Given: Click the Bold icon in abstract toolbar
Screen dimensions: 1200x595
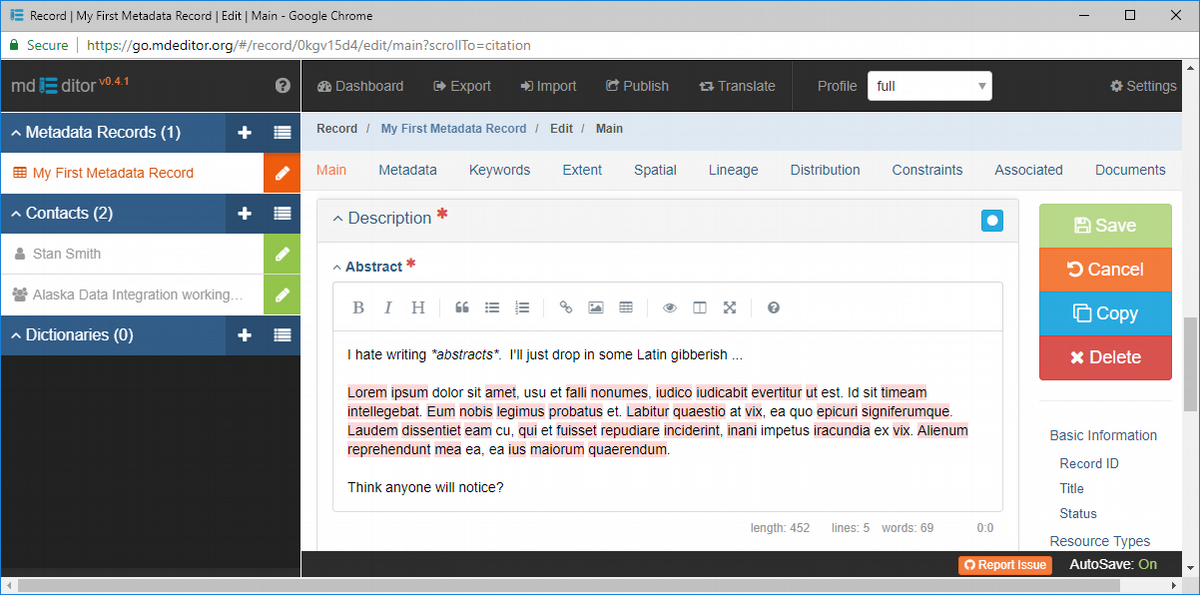Looking at the screenshot, I should tap(358, 308).
